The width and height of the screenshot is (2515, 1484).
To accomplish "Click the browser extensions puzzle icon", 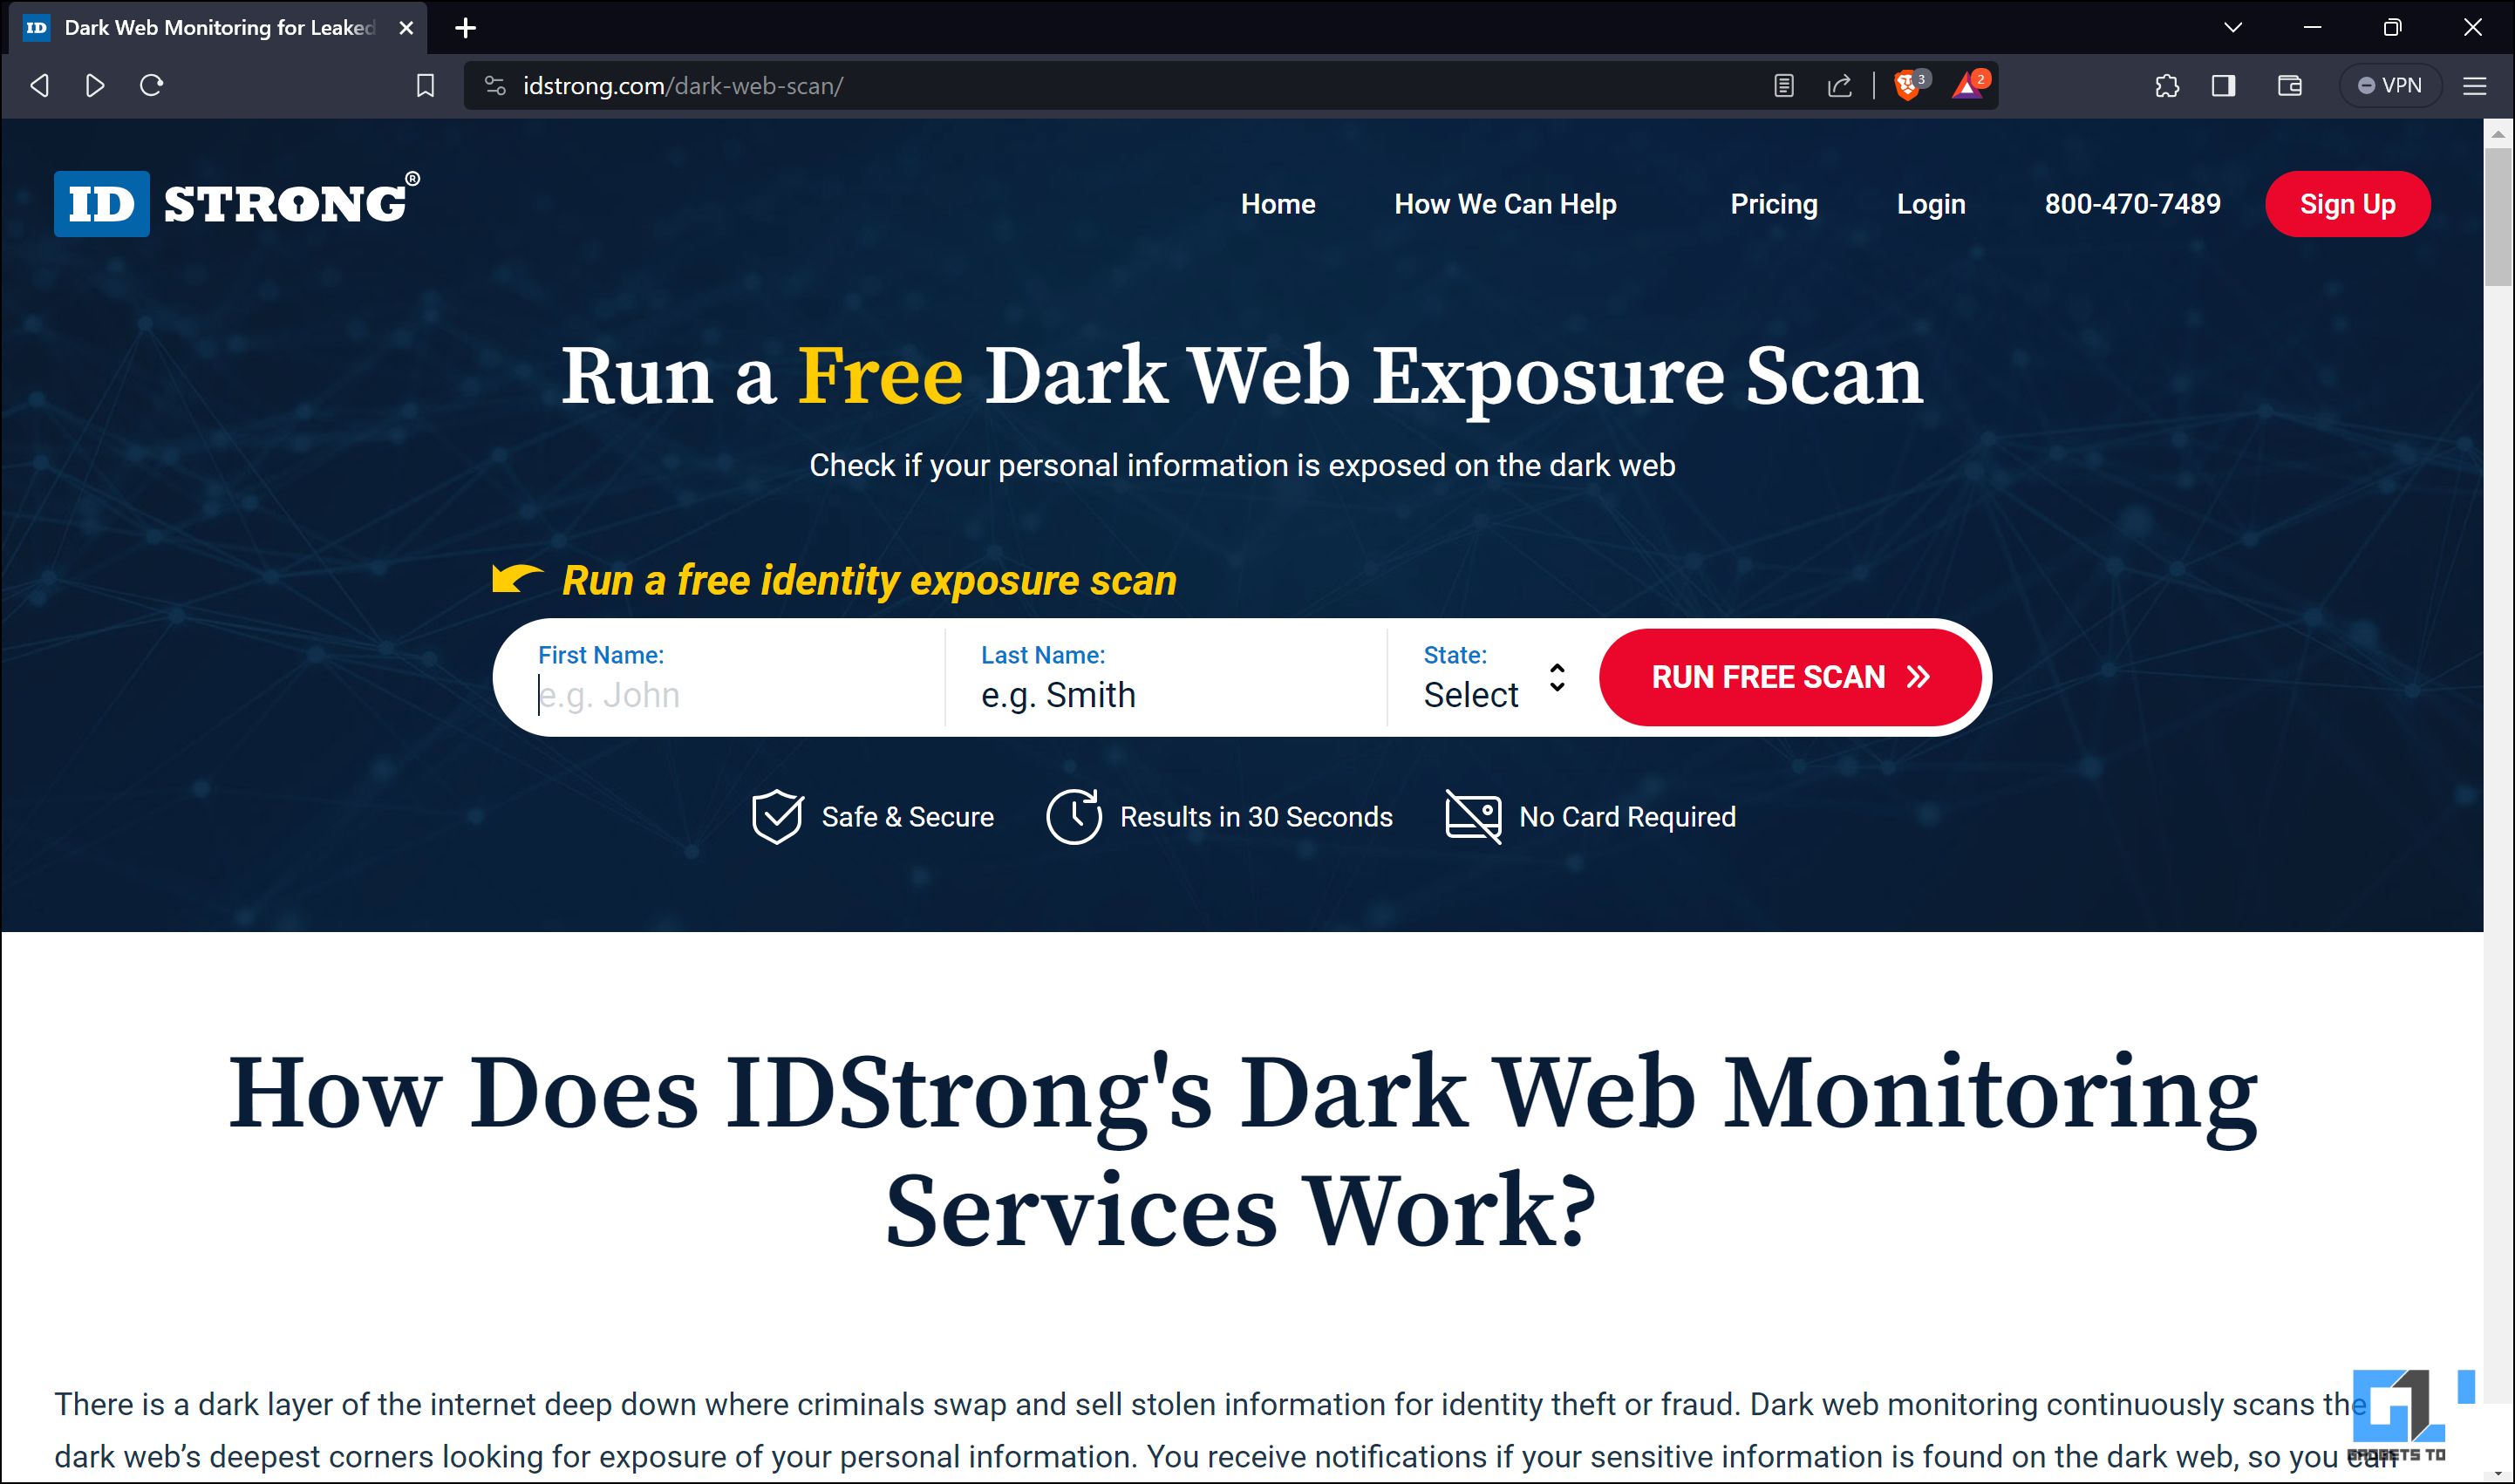I will [2164, 83].
